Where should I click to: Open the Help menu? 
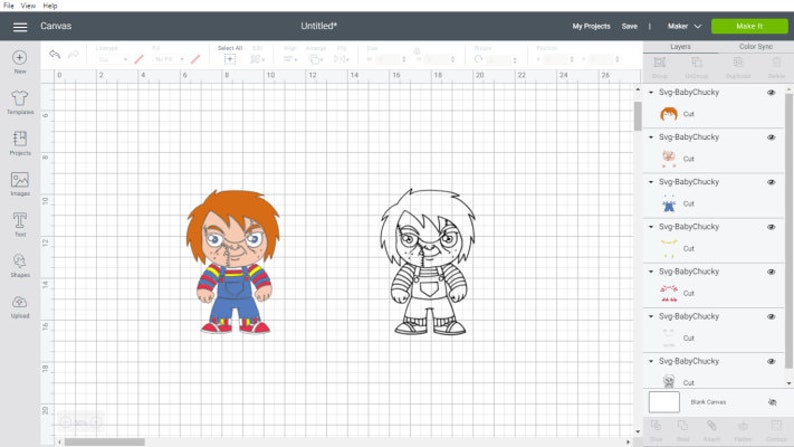pyautogui.click(x=50, y=6)
